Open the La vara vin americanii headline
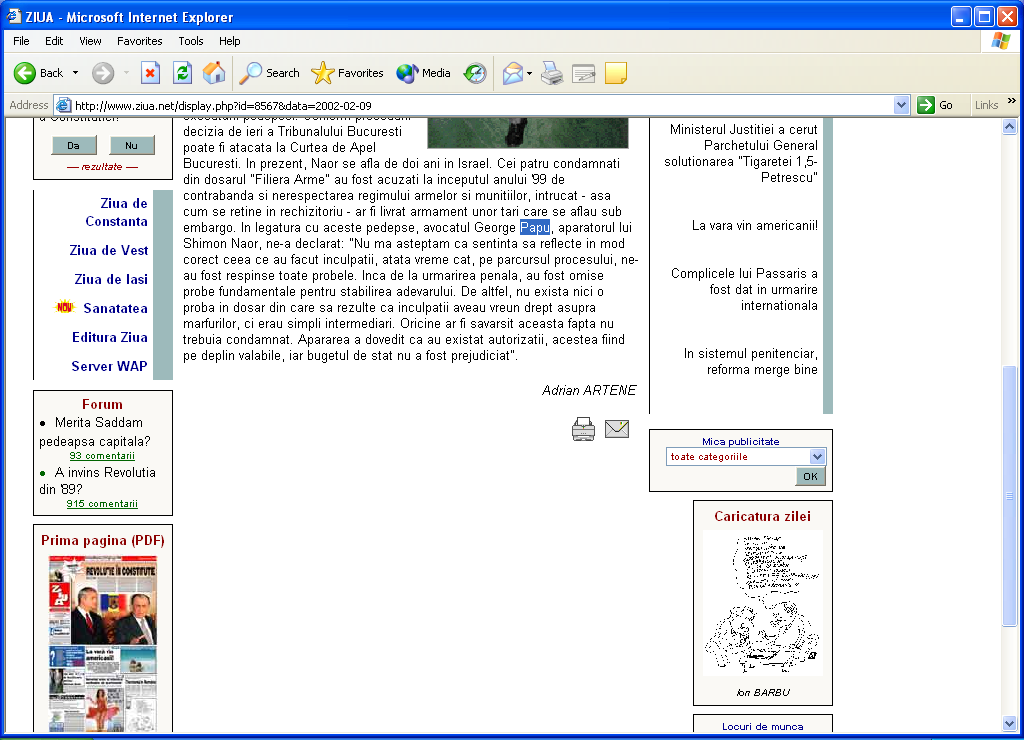1028x740 pixels. click(755, 225)
